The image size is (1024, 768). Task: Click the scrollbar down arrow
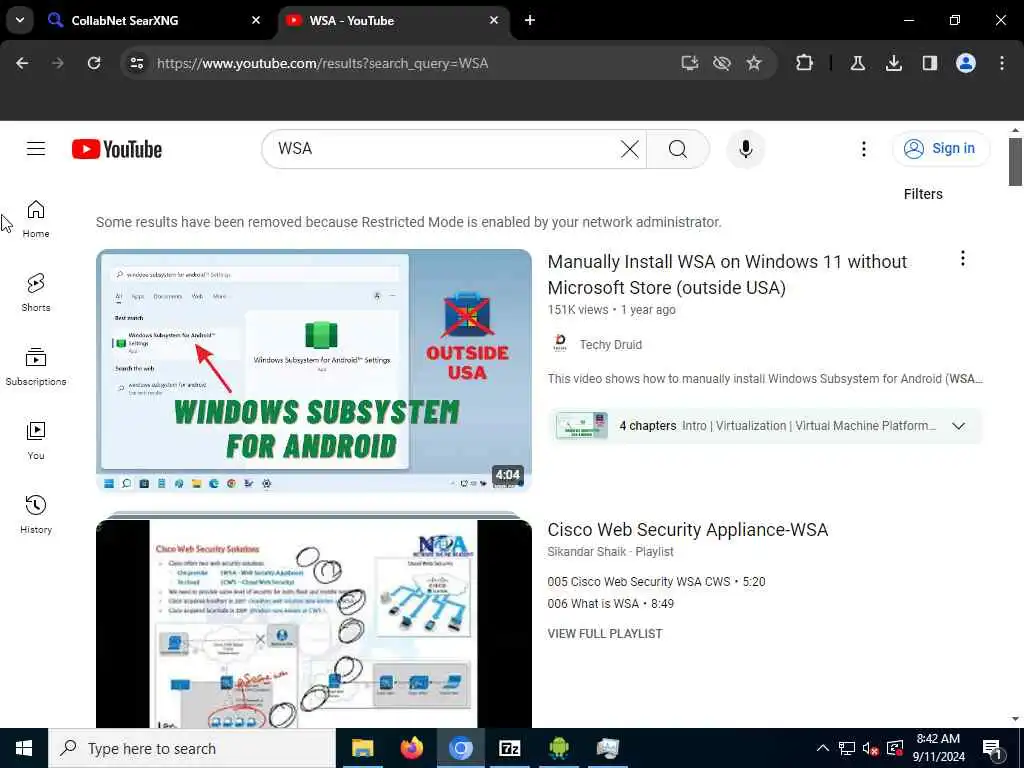[x=1015, y=719]
